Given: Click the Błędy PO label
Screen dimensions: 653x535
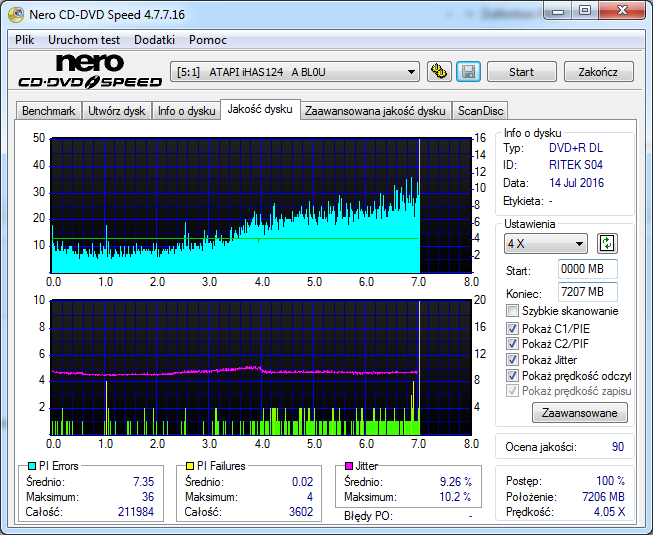Looking at the screenshot, I should pos(368,516).
